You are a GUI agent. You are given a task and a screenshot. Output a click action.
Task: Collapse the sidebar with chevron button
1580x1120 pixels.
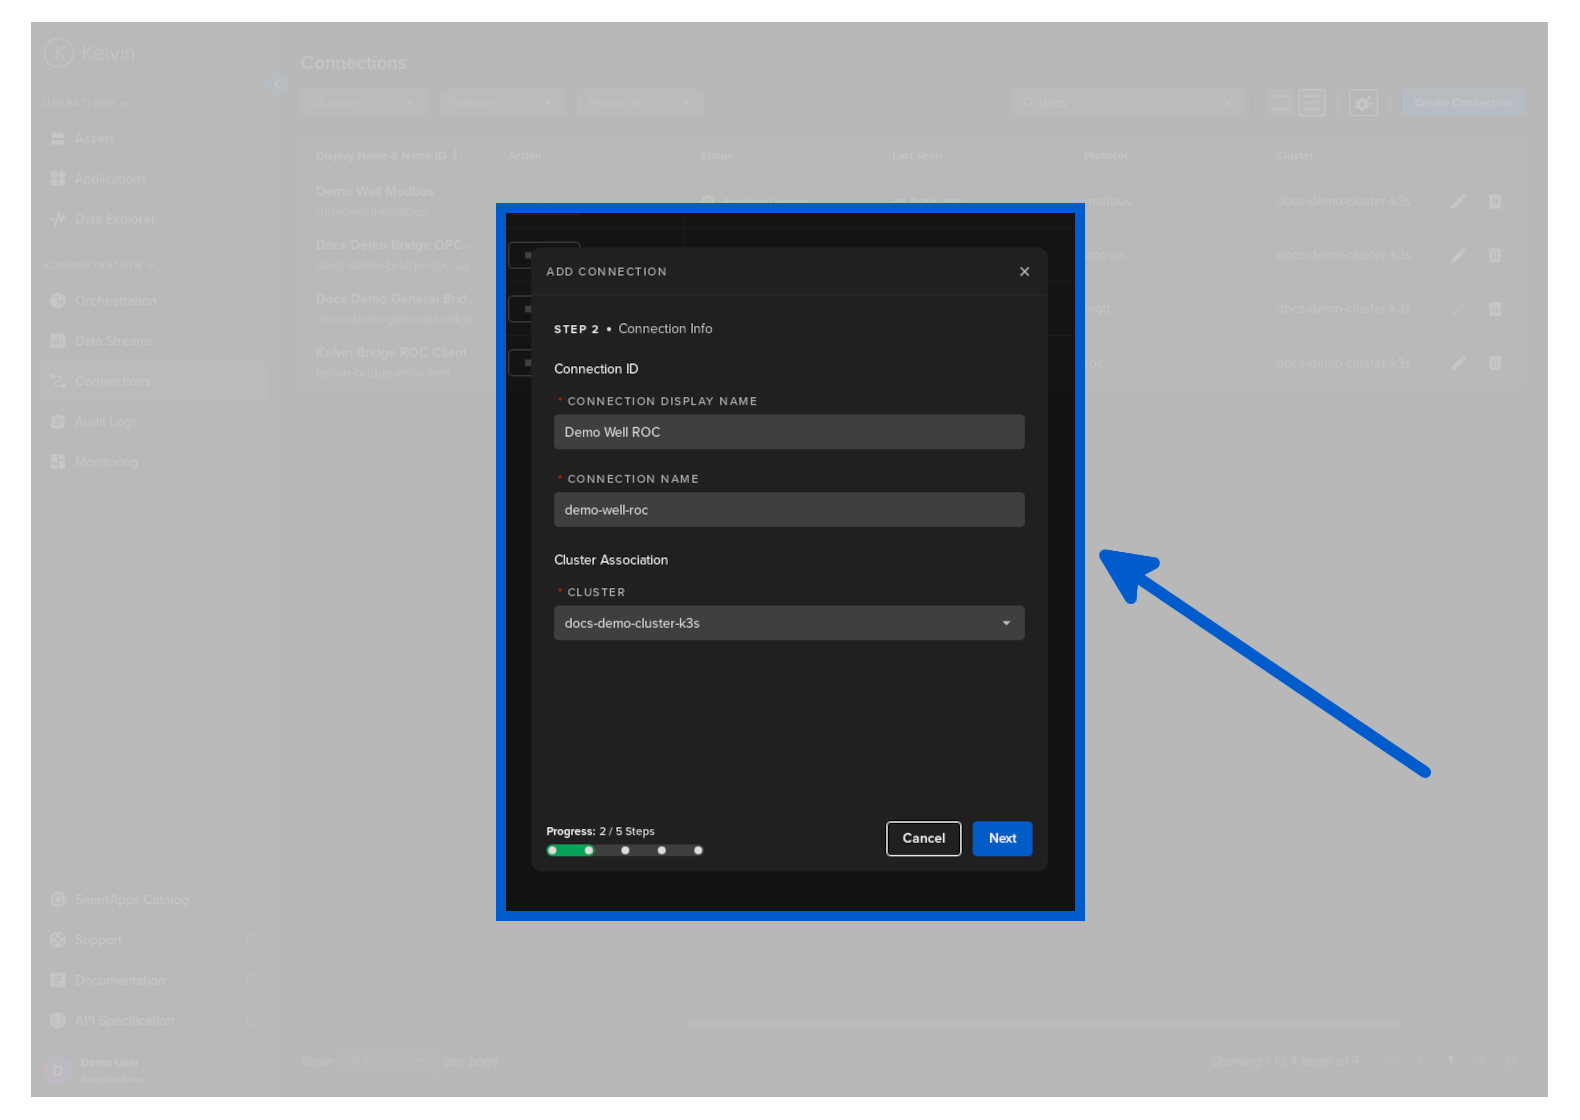[x=277, y=83]
